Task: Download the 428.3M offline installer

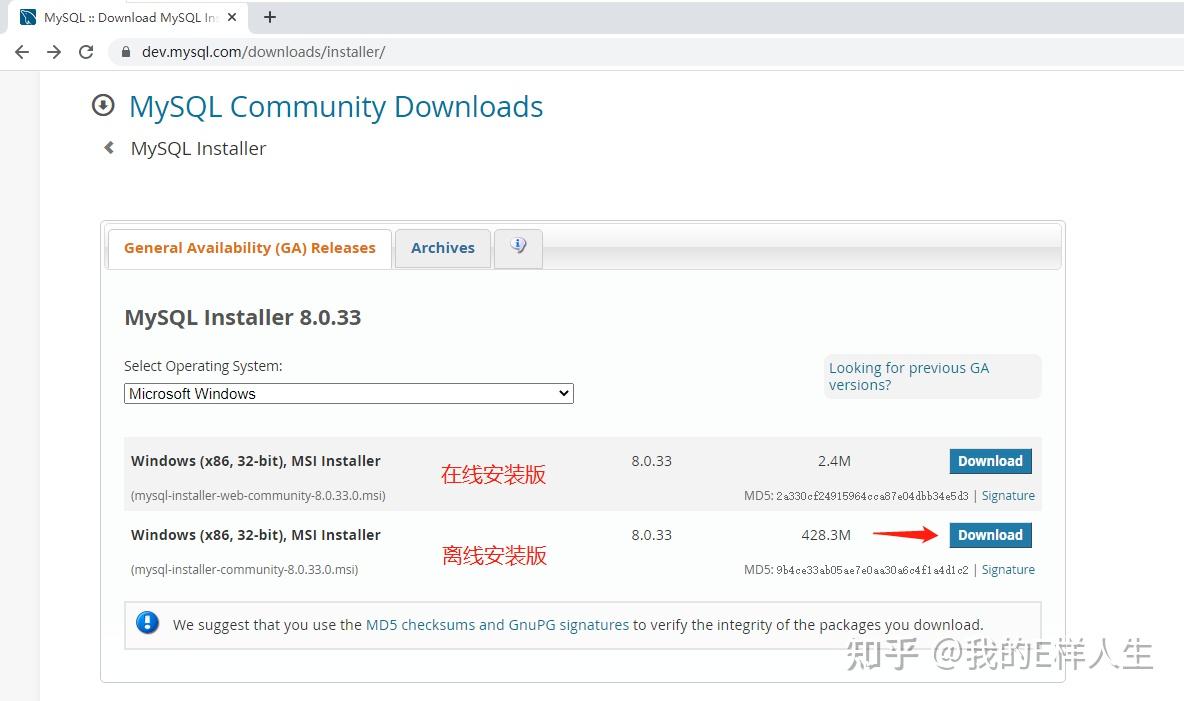Action: [990, 535]
